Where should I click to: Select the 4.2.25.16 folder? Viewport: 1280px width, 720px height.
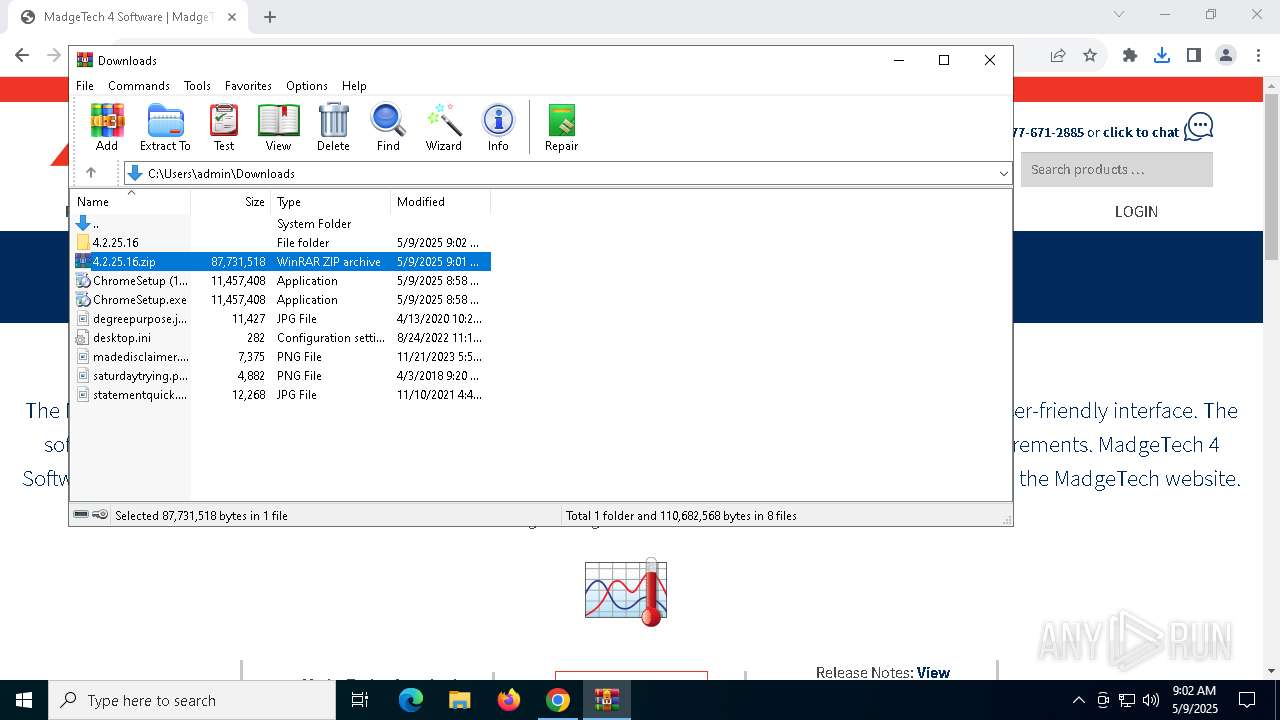[280, 243]
